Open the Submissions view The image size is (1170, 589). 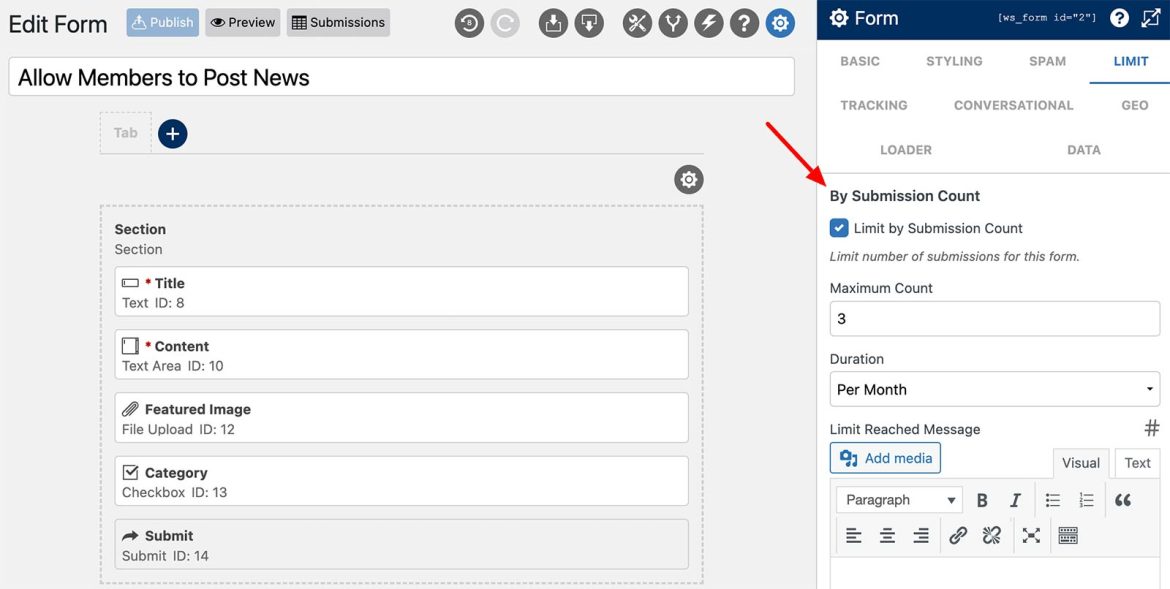338,22
